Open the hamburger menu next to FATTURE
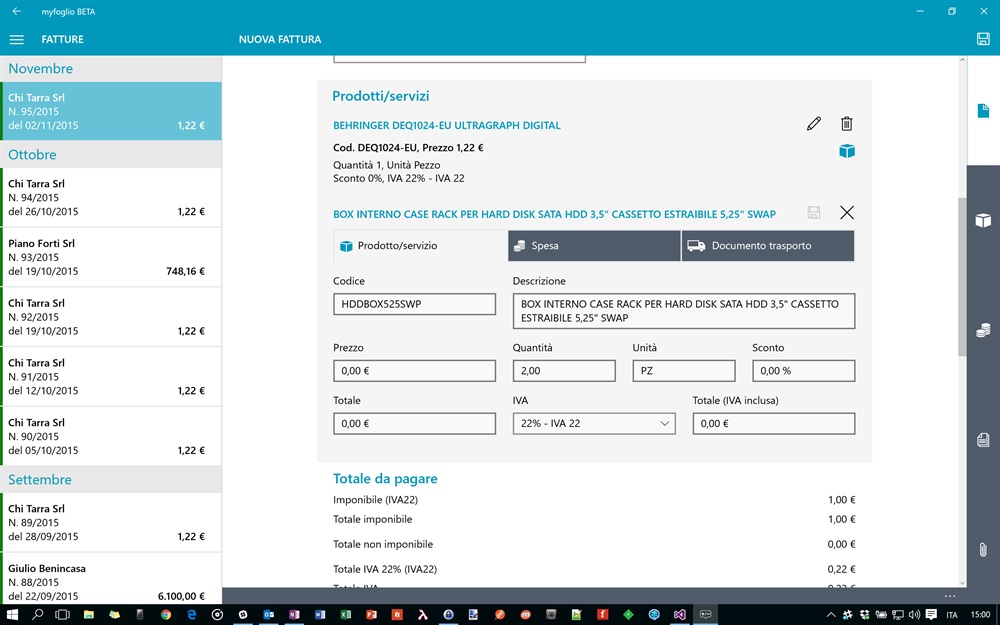This screenshot has width=1000, height=625. point(17,40)
